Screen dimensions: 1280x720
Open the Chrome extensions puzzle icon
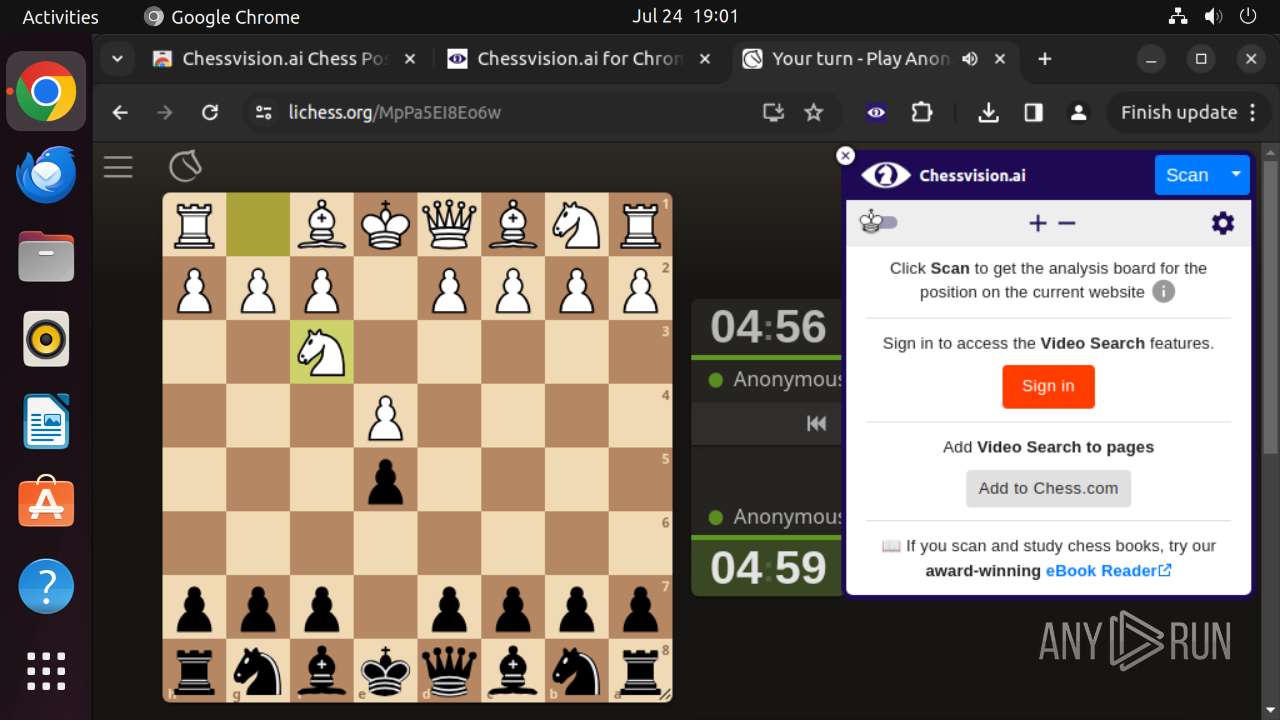coord(922,113)
